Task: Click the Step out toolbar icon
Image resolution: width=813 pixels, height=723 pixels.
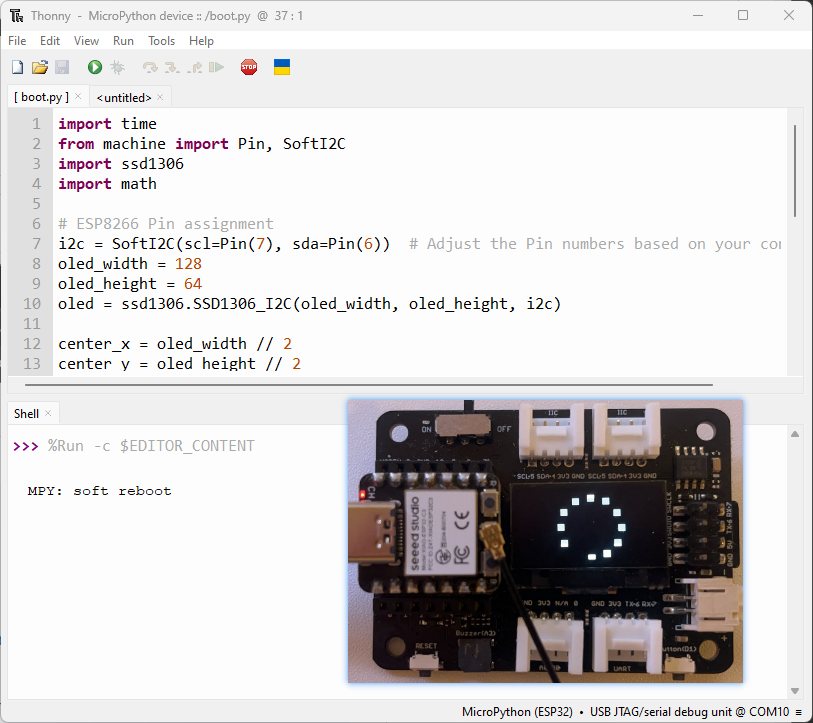Action: 194,67
